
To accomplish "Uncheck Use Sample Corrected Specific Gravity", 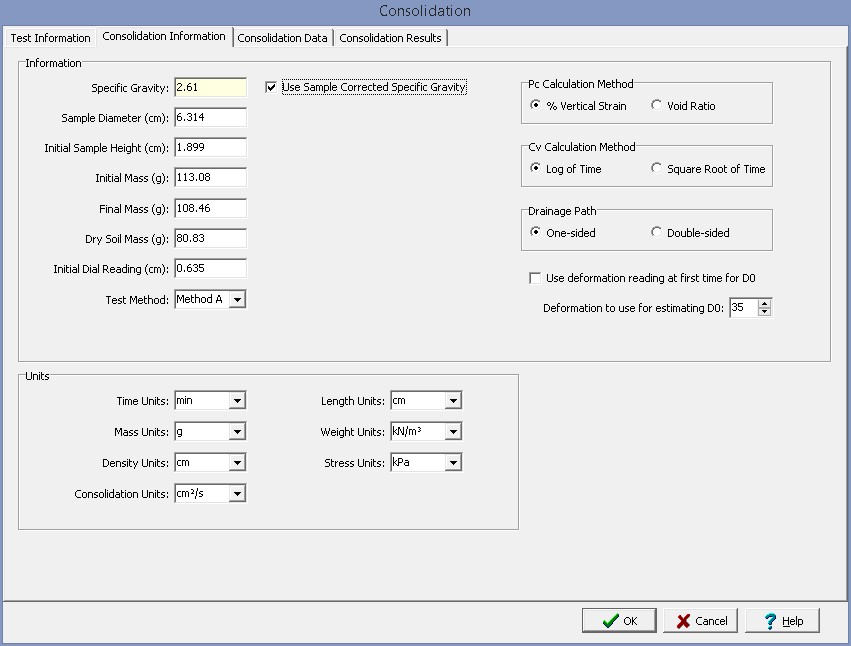I will pyautogui.click(x=271, y=88).
